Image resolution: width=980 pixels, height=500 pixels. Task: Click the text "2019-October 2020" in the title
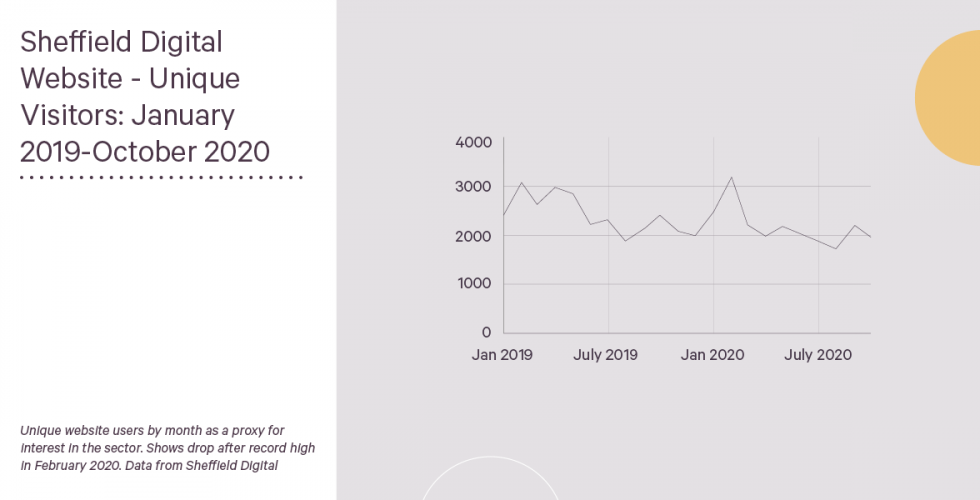point(145,152)
